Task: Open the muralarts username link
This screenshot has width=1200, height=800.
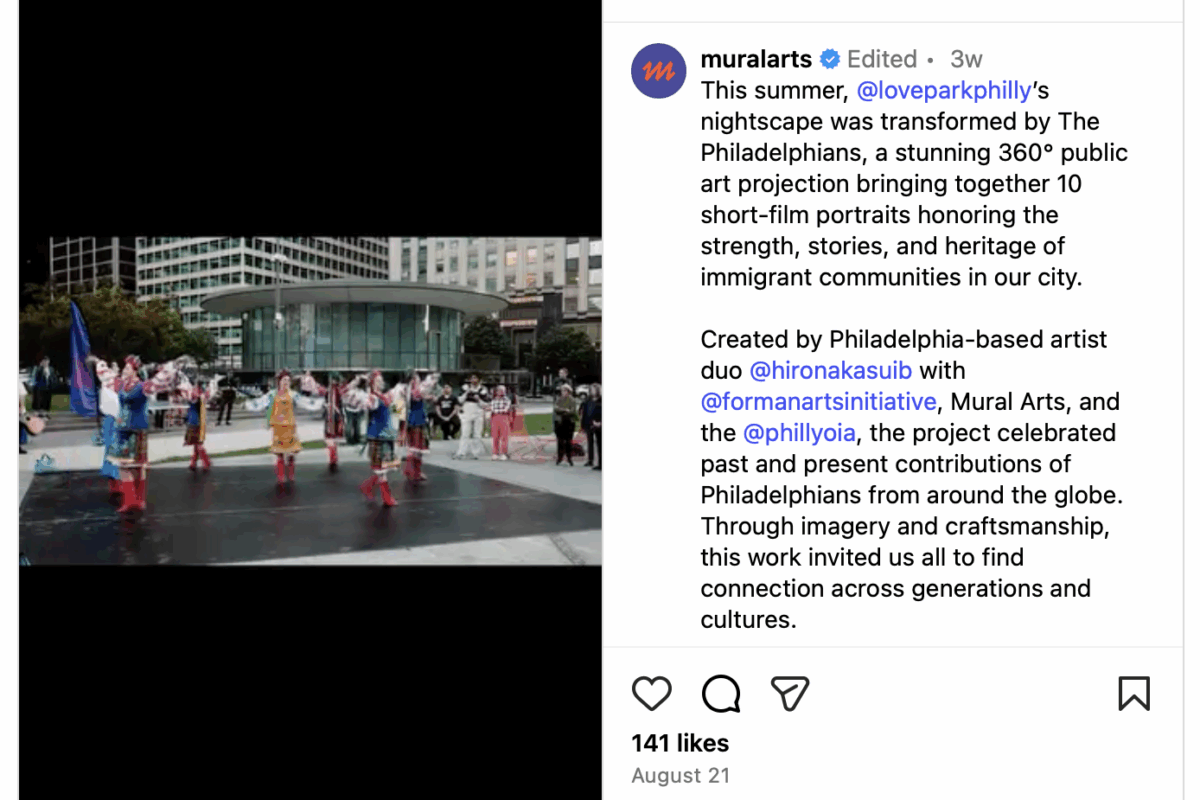Action: tap(756, 59)
